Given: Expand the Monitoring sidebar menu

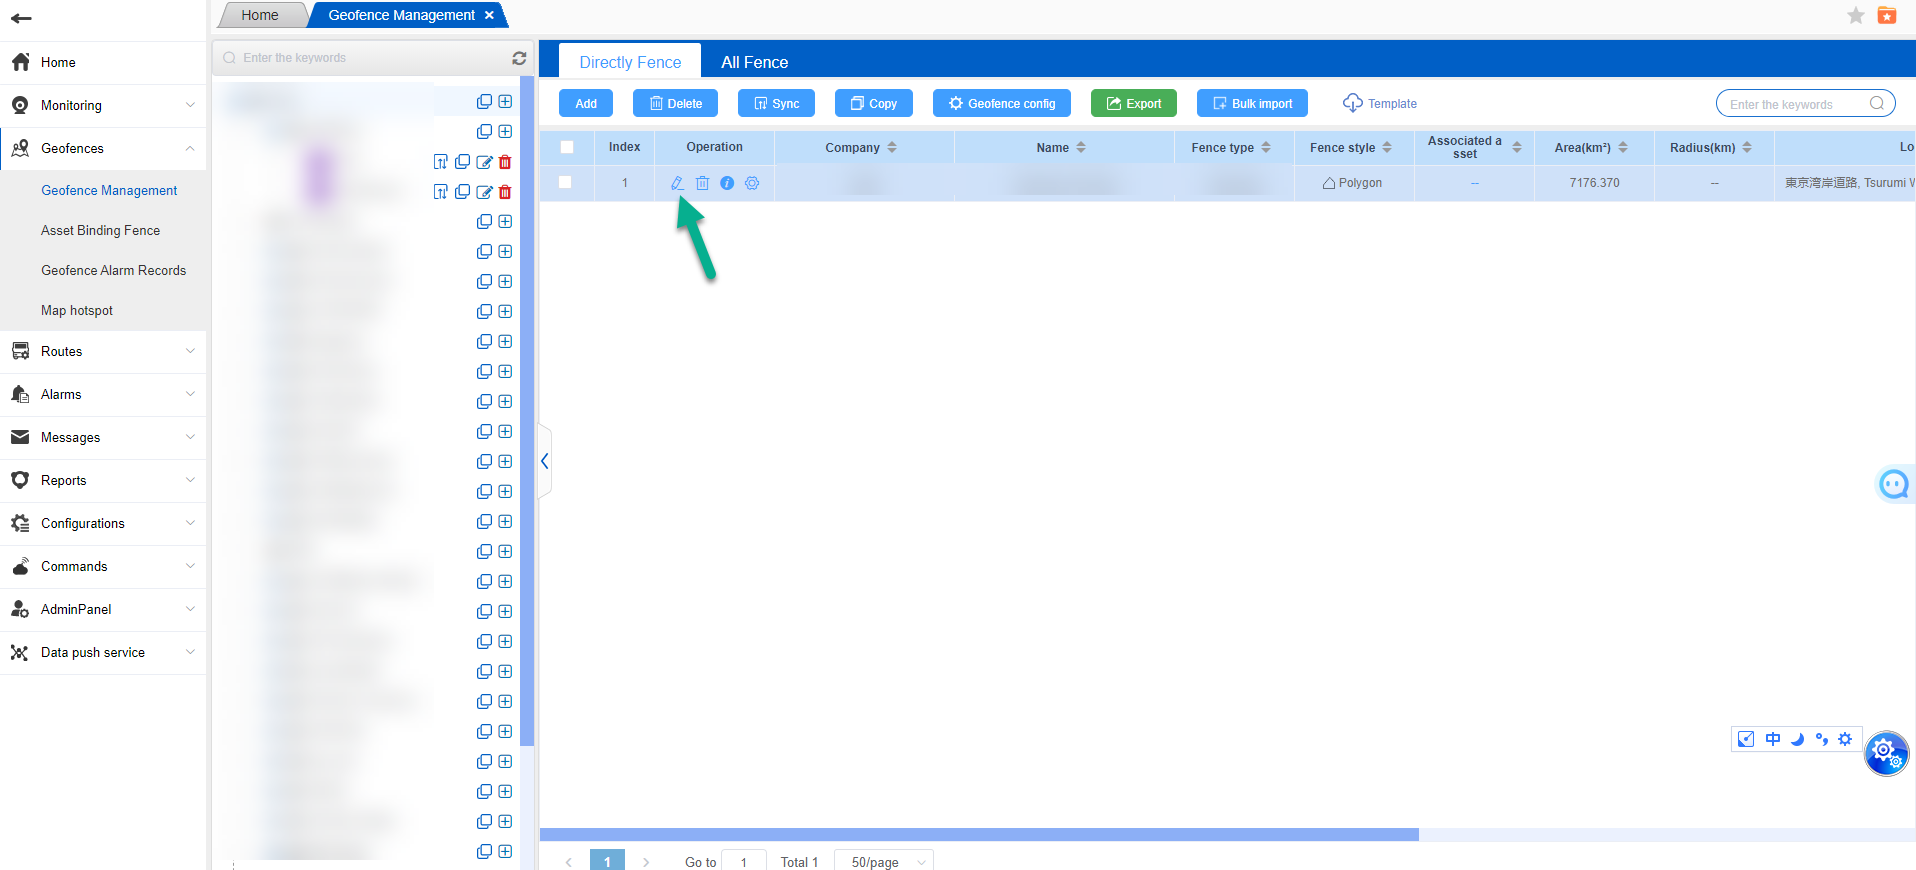Looking at the screenshot, I should tap(103, 105).
